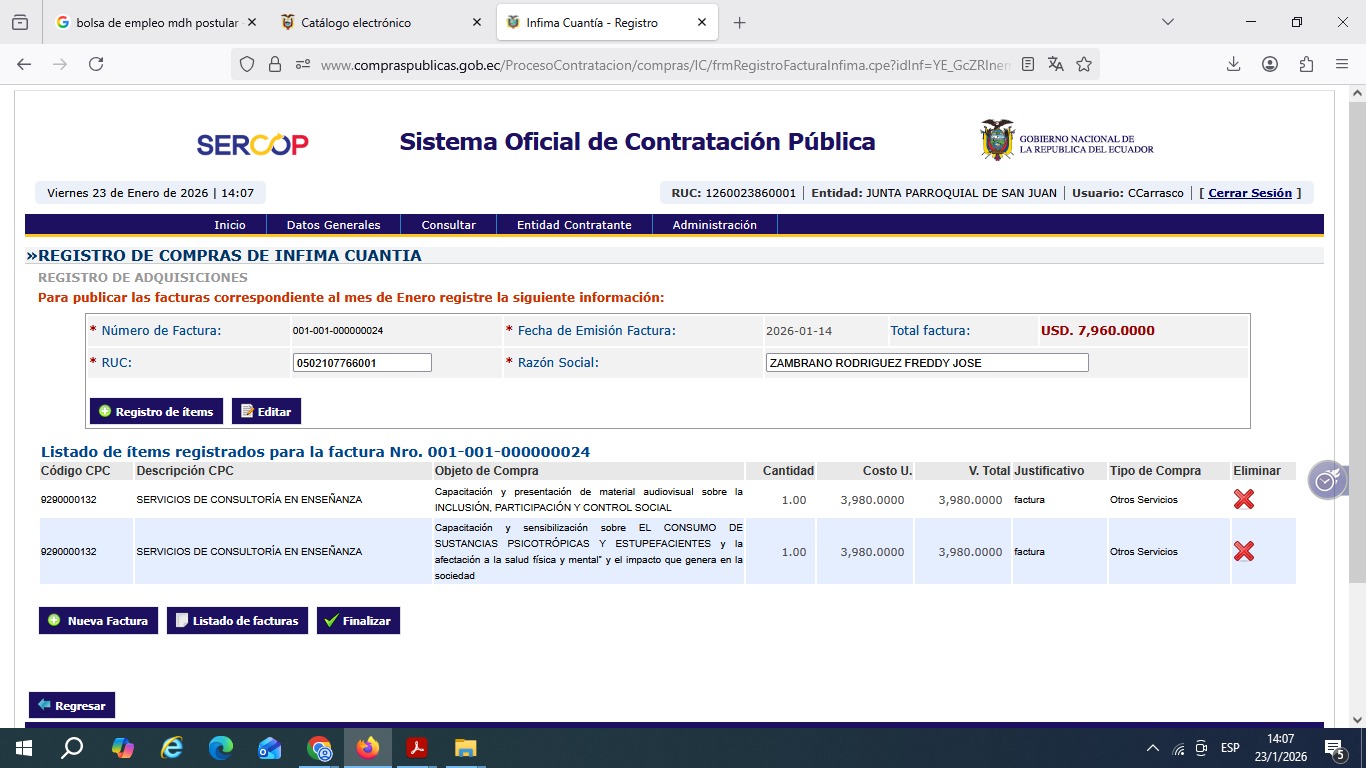The height and width of the screenshot is (768, 1366).
Task: Open the browser extensions icon
Action: pos(1306,64)
